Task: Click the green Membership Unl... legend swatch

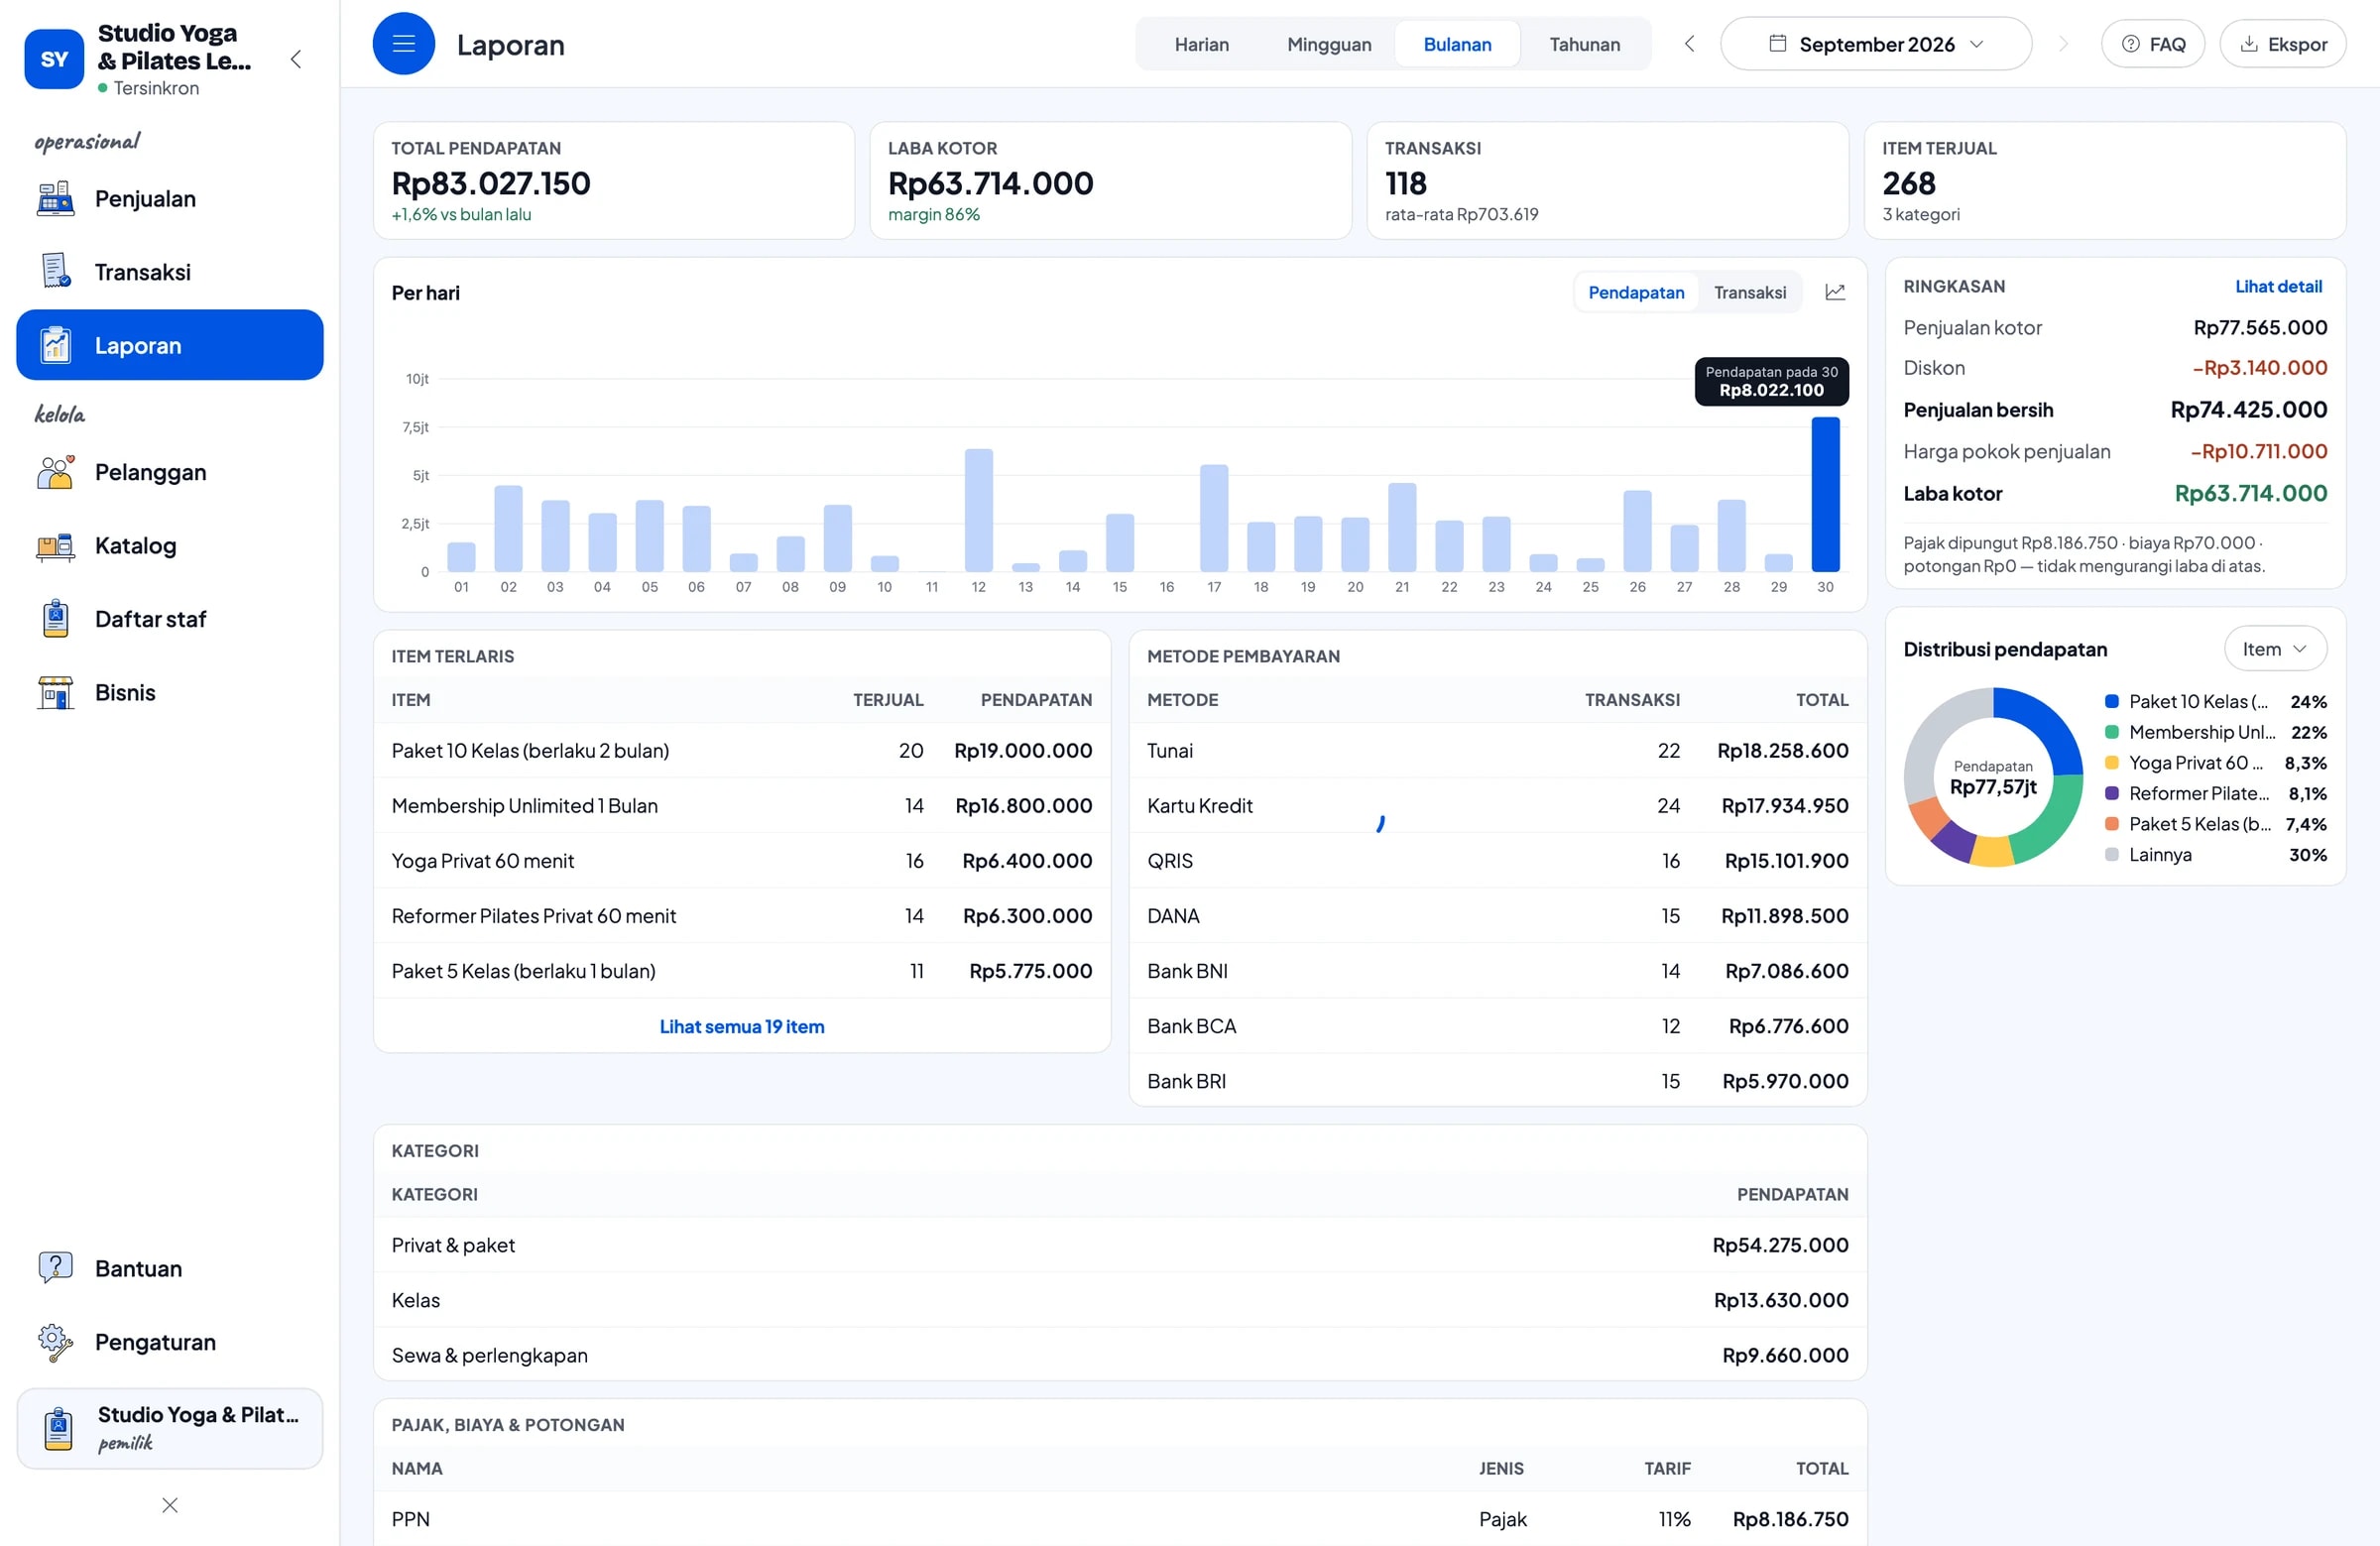Action: click(x=2111, y=732)
